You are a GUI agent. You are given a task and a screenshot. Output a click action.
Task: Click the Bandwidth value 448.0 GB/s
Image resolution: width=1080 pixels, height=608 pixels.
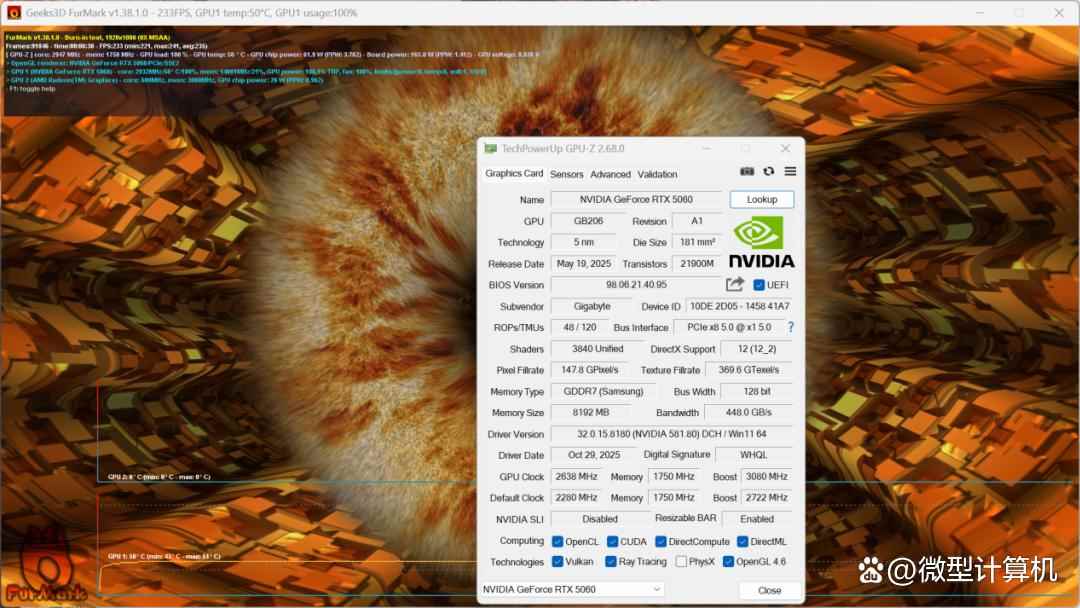coord(749,412)
